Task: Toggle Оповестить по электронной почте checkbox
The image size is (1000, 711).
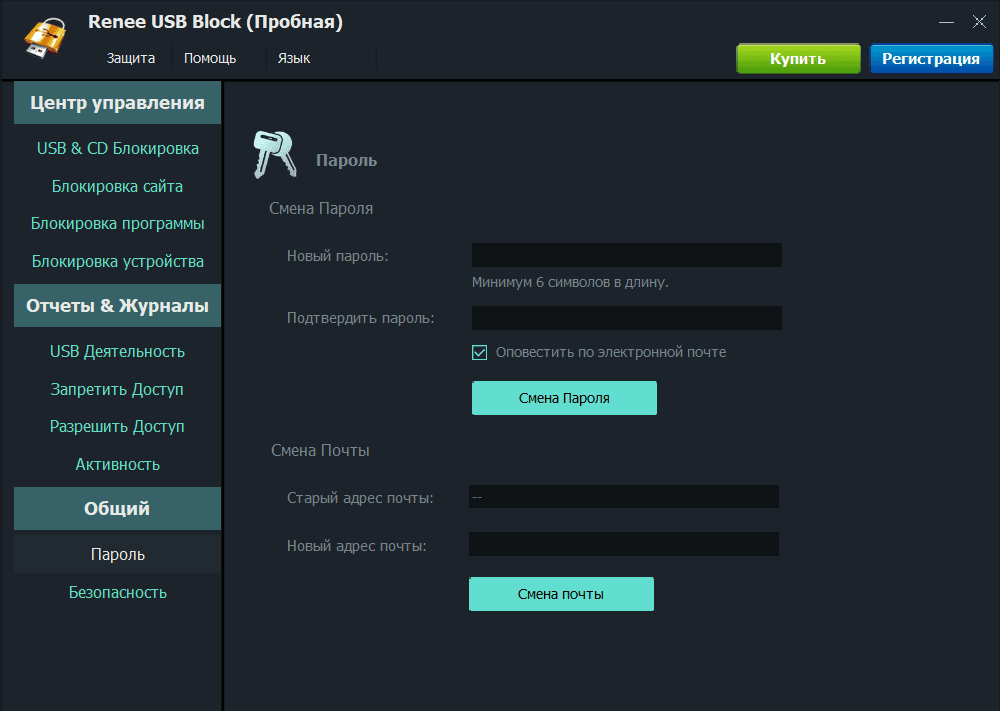Action: (480, 352)
